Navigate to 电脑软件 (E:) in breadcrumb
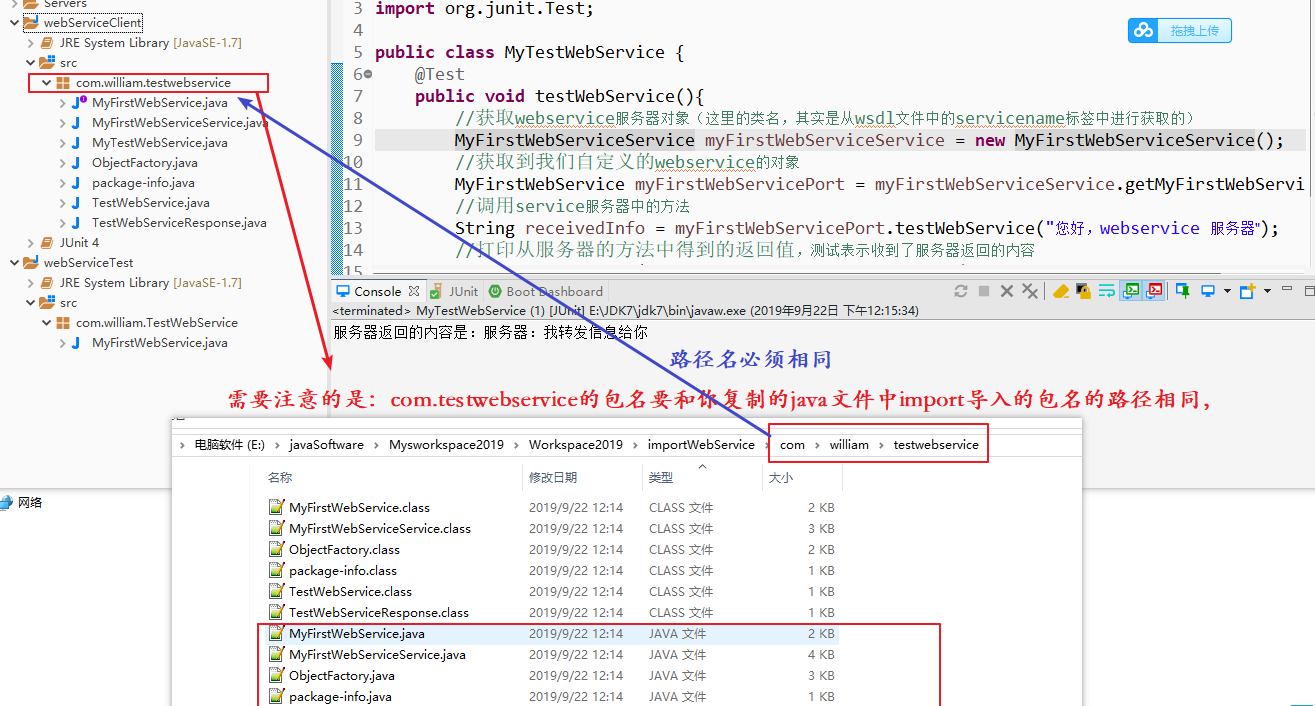Image resolution: width=1315 pixels, height=706 pixels. (229, 445)
